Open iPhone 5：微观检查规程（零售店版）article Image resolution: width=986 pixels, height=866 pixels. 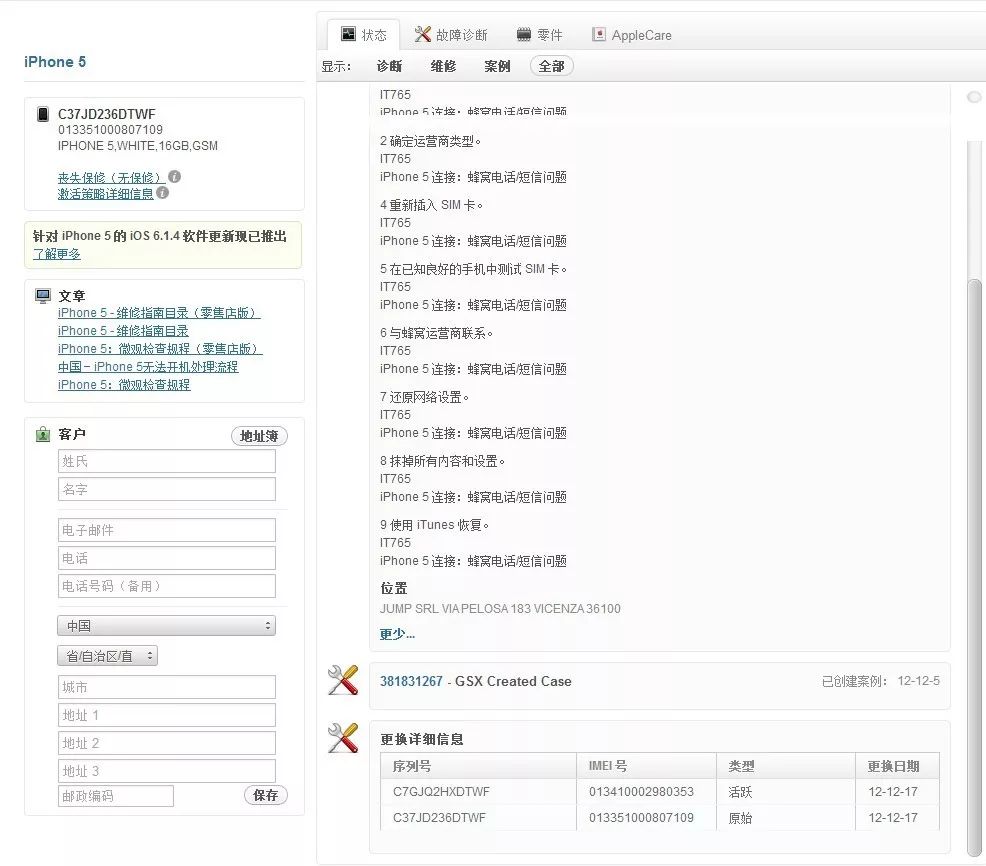[160, 348]
